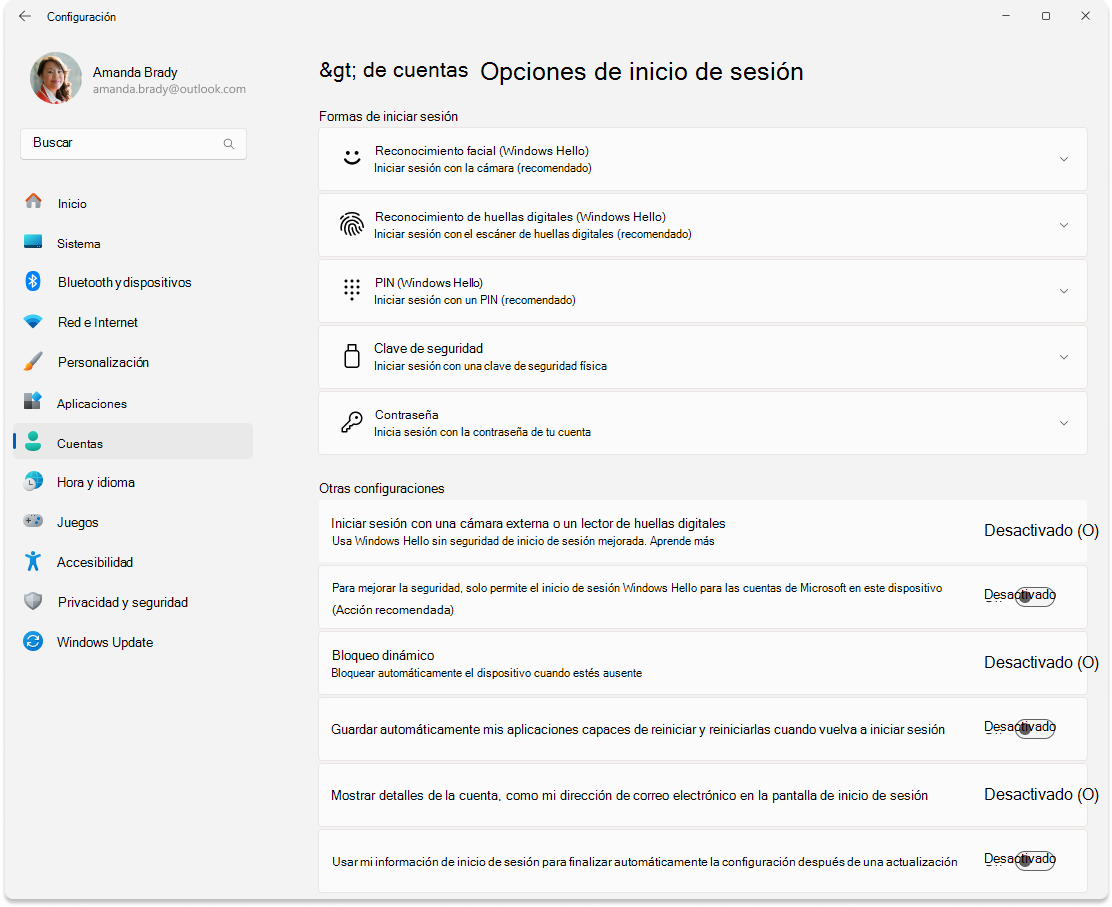Click the magnifying glass search icon

pyautogui.click(x=228, y=144)
